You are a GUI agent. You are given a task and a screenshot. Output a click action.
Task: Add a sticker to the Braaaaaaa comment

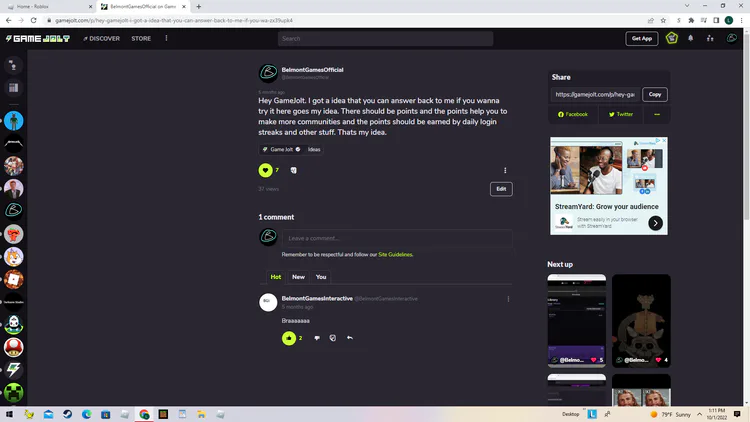point(333,338)
